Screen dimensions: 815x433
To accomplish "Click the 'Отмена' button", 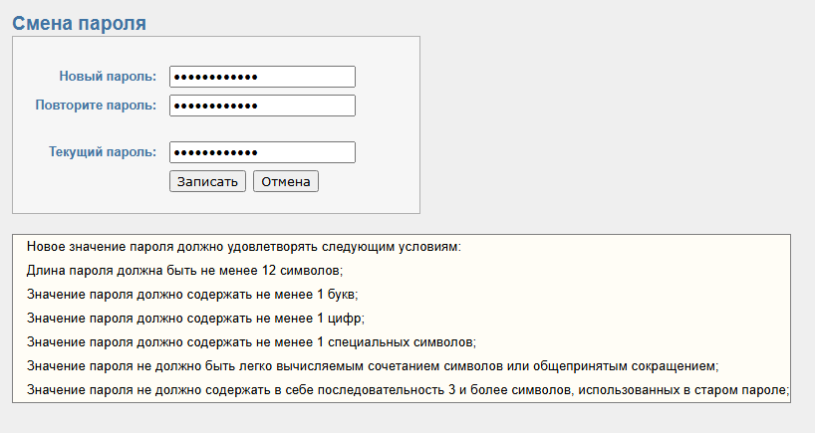I will 285,182.
